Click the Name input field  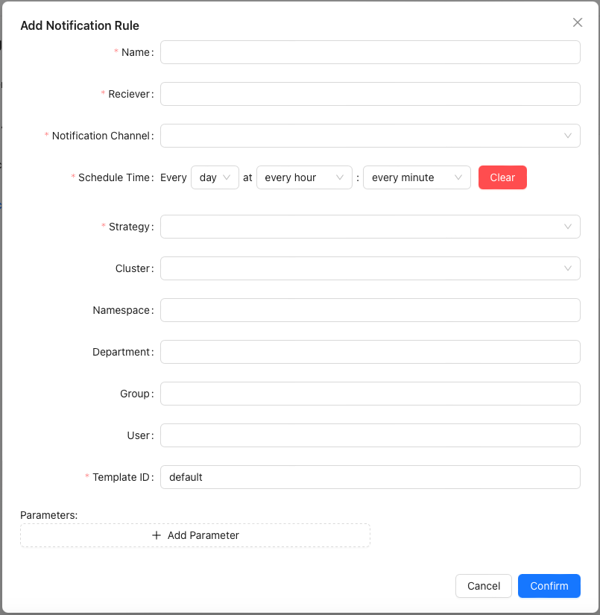tap(370, 52)
